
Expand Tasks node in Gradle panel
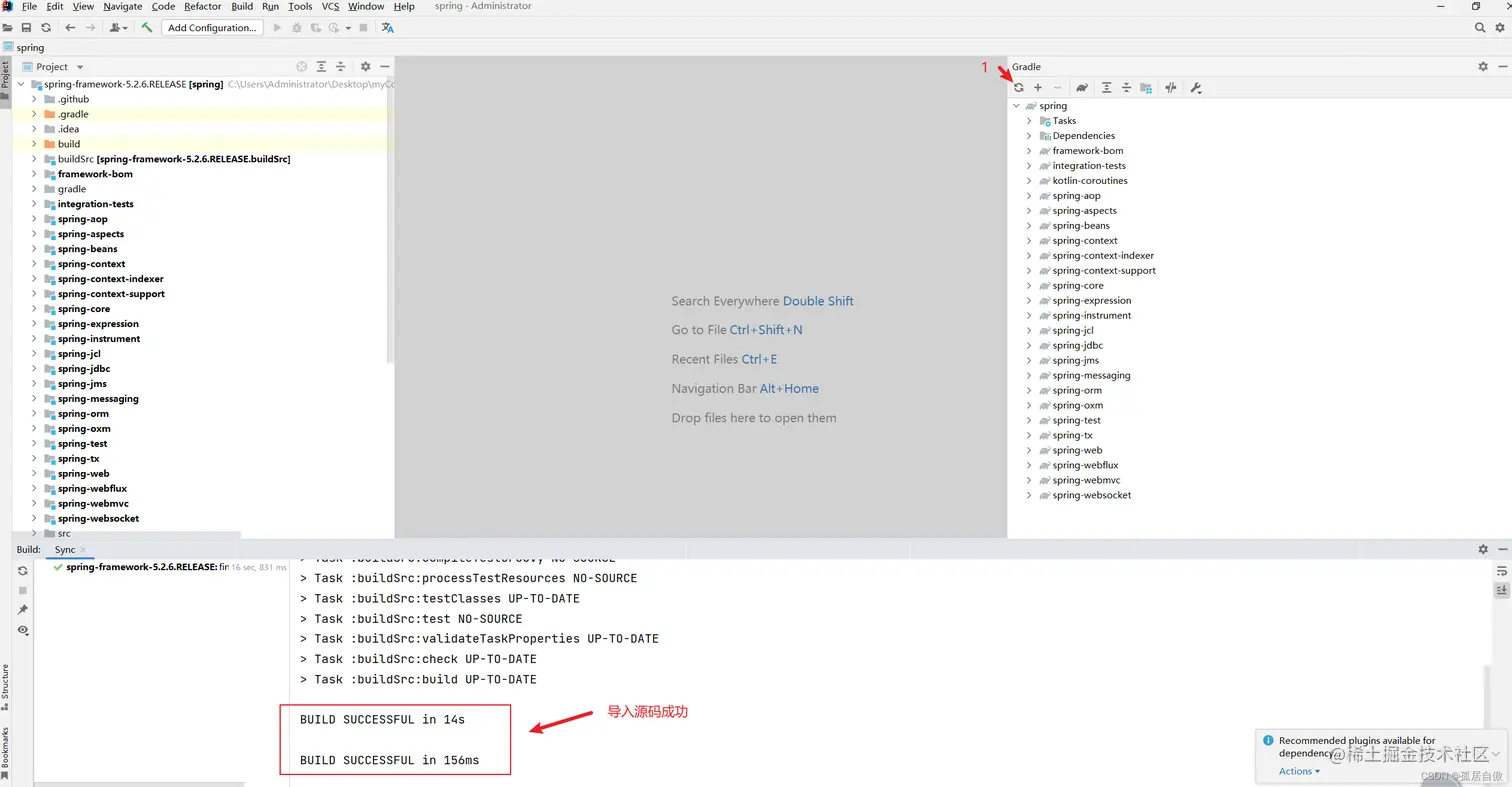[x=1029, y=121]
